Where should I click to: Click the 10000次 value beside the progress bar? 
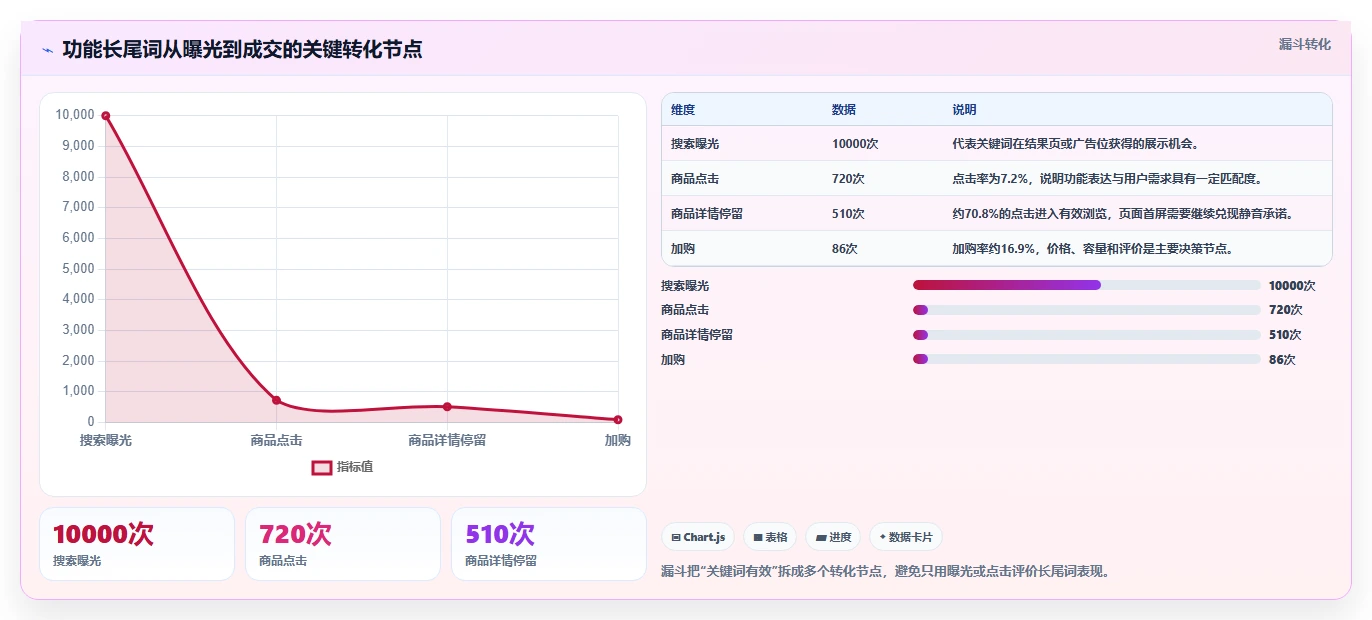pos(1292,285)
